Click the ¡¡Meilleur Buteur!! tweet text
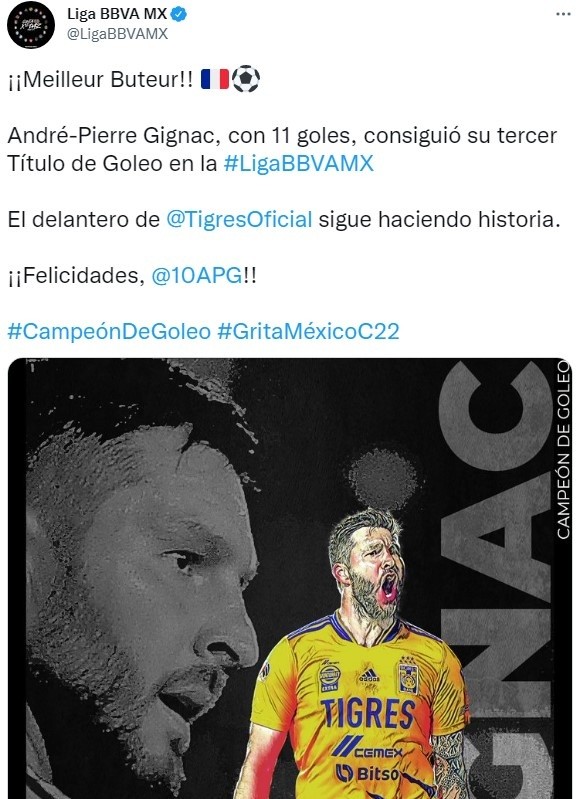Image resolution: width=580 pixels, height=799 pixels. [101, 79]
